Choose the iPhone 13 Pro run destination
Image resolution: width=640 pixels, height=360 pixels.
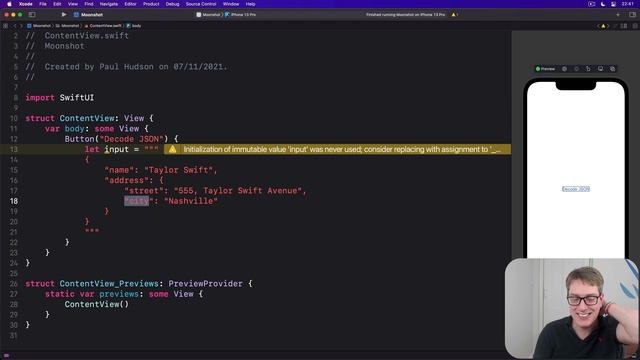pyautogui.click(x=241, y=15)
